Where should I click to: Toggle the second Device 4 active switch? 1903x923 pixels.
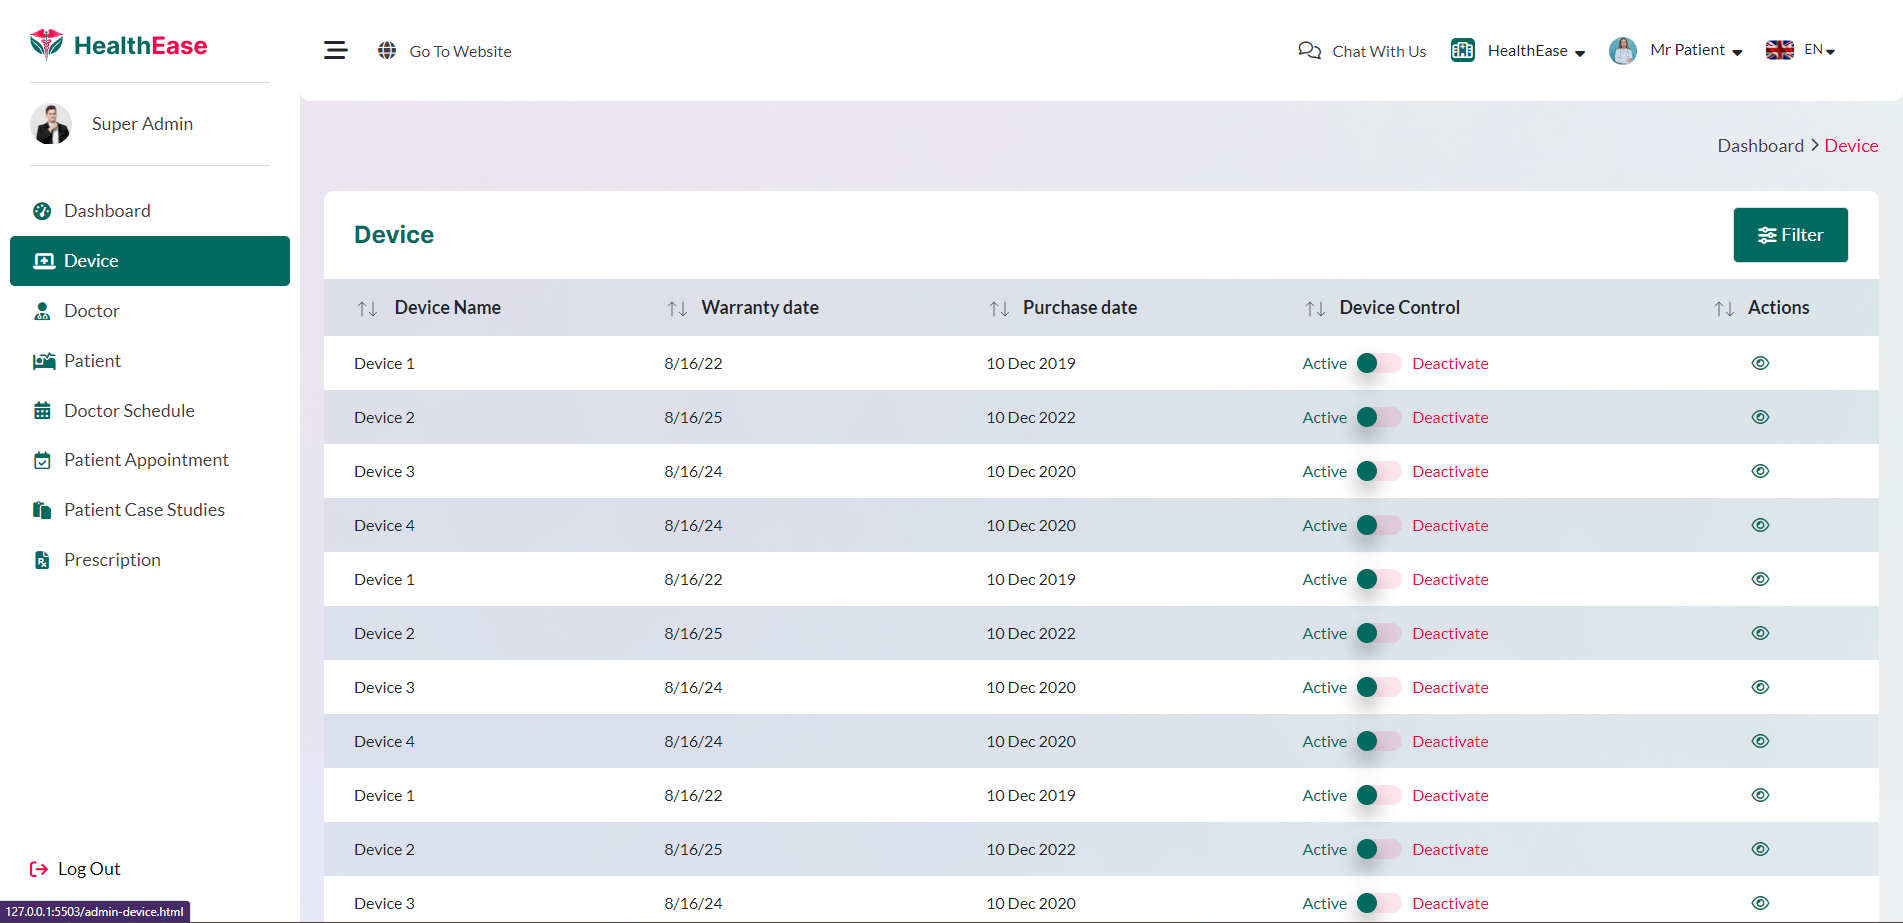(x=1379, y=741)
